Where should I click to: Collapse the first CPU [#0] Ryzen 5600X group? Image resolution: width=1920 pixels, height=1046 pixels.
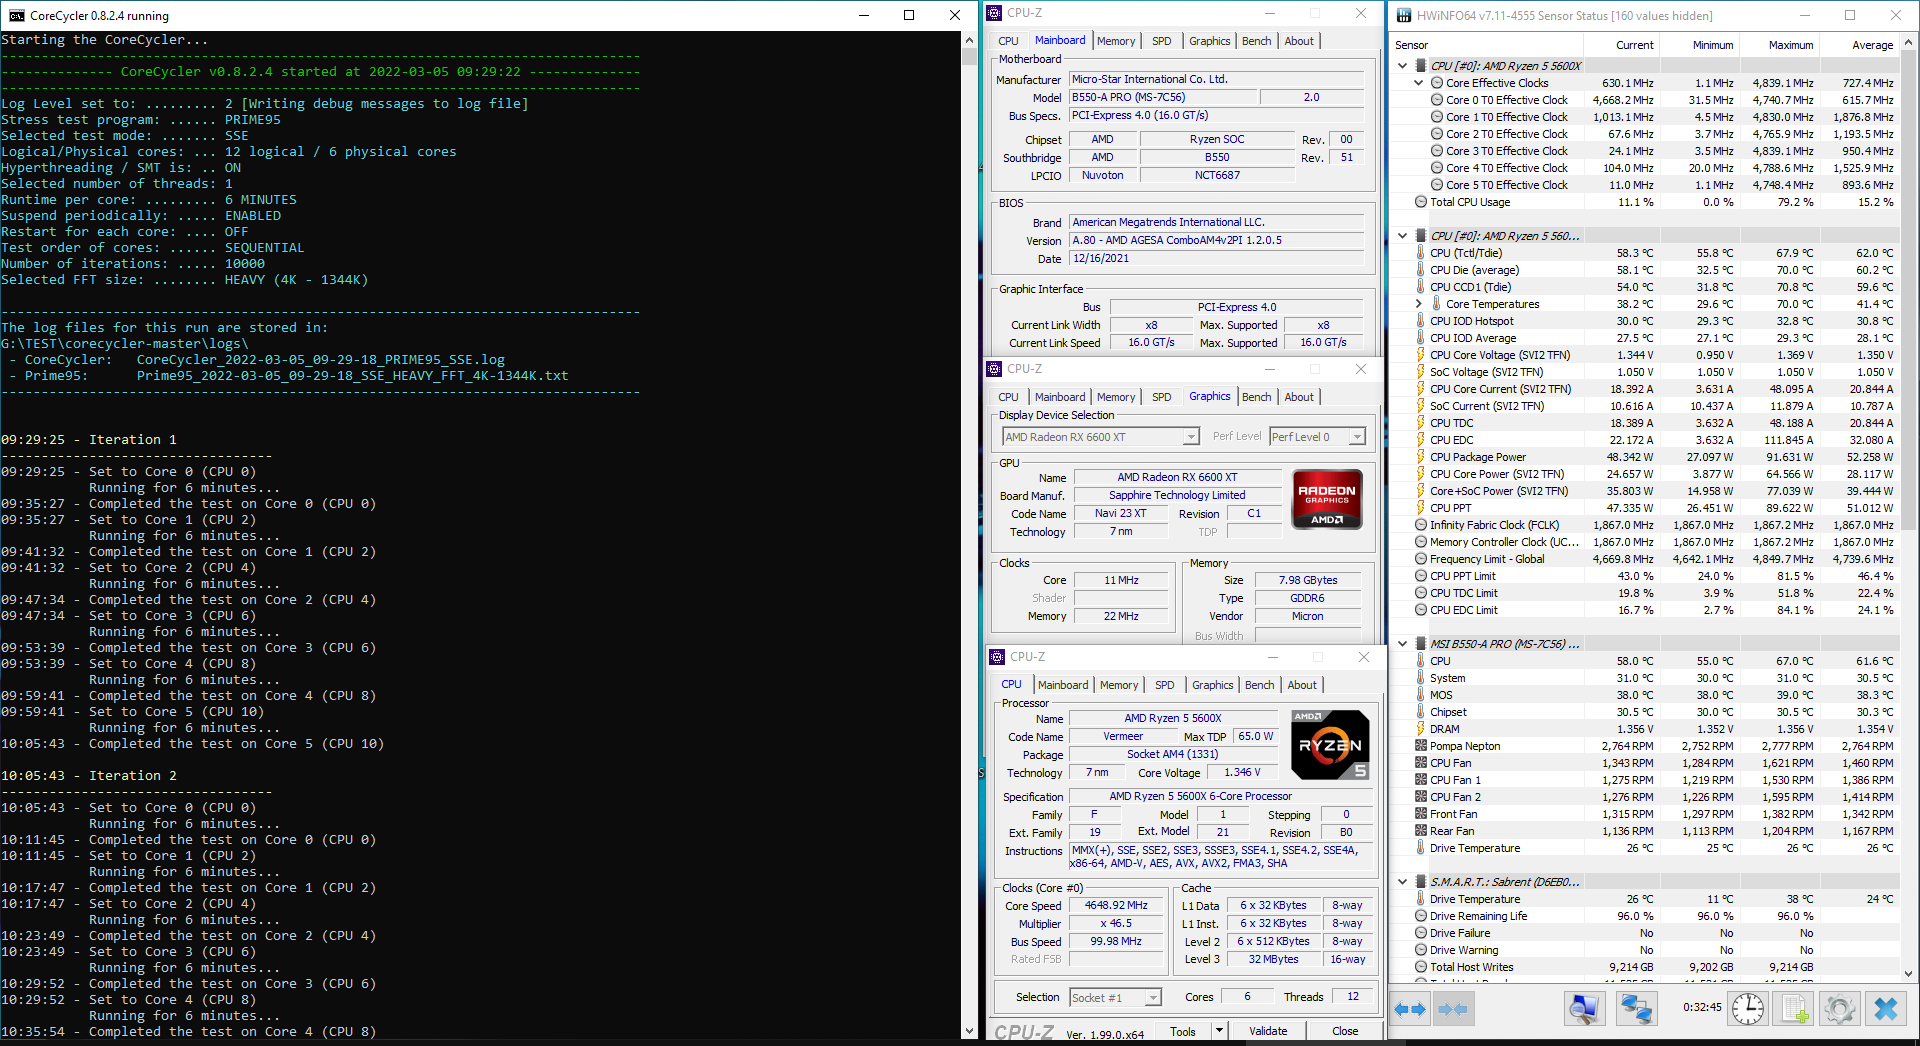pos(1403,66)
